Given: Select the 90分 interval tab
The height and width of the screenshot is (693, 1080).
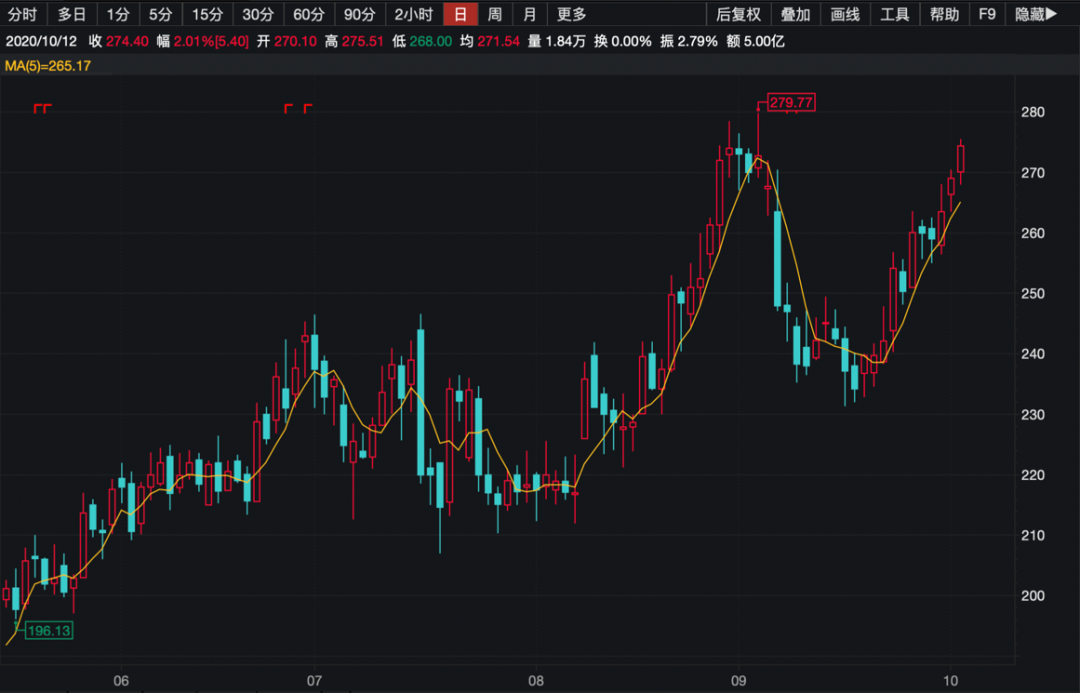Looking at the screenshot, I should [x=360, y=14].
